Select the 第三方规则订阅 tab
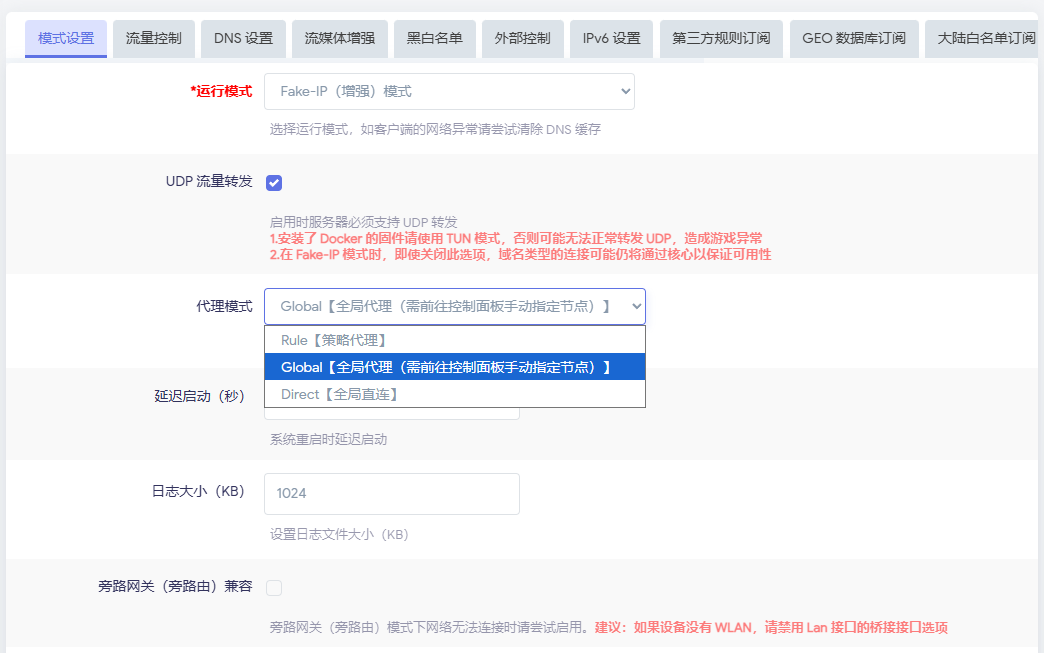 pyautogui.click(x=721, y=39)
